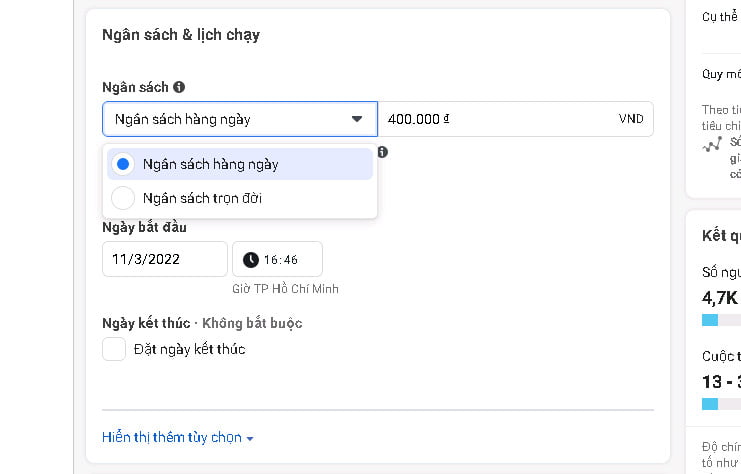741x474 pixels.
Task: Click info icon next to Ngân sách label
Action: [x=179, y=87]
